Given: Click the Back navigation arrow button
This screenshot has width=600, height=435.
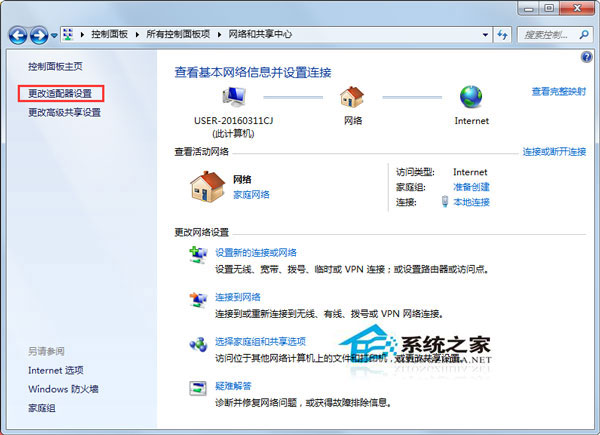Looking at the screenshot, I should point(18,35).
